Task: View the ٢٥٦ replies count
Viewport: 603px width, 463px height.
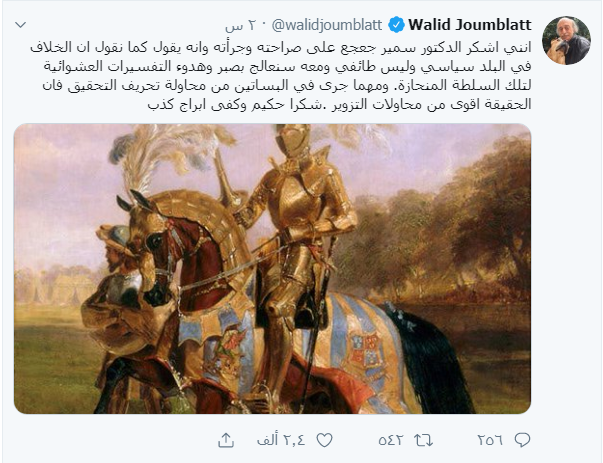Action: 490,440
